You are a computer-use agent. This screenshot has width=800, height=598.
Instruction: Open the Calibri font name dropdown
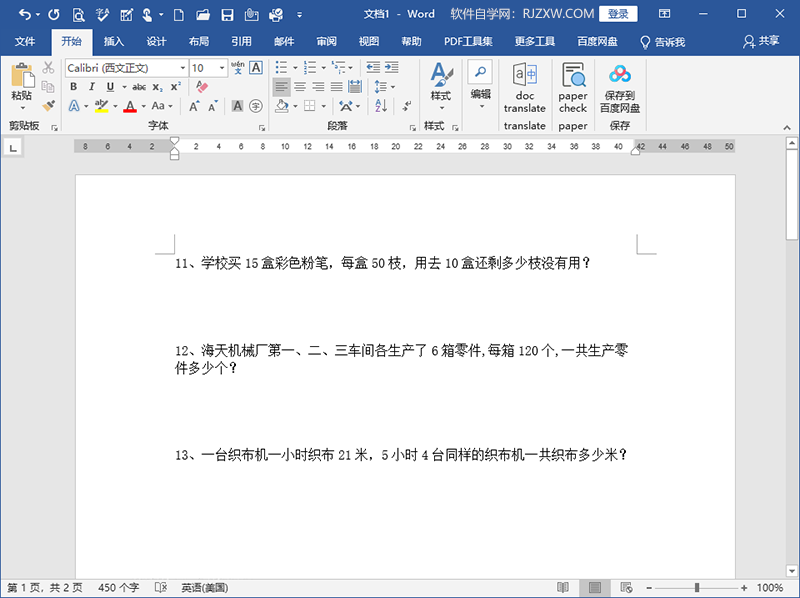[183, 68]
